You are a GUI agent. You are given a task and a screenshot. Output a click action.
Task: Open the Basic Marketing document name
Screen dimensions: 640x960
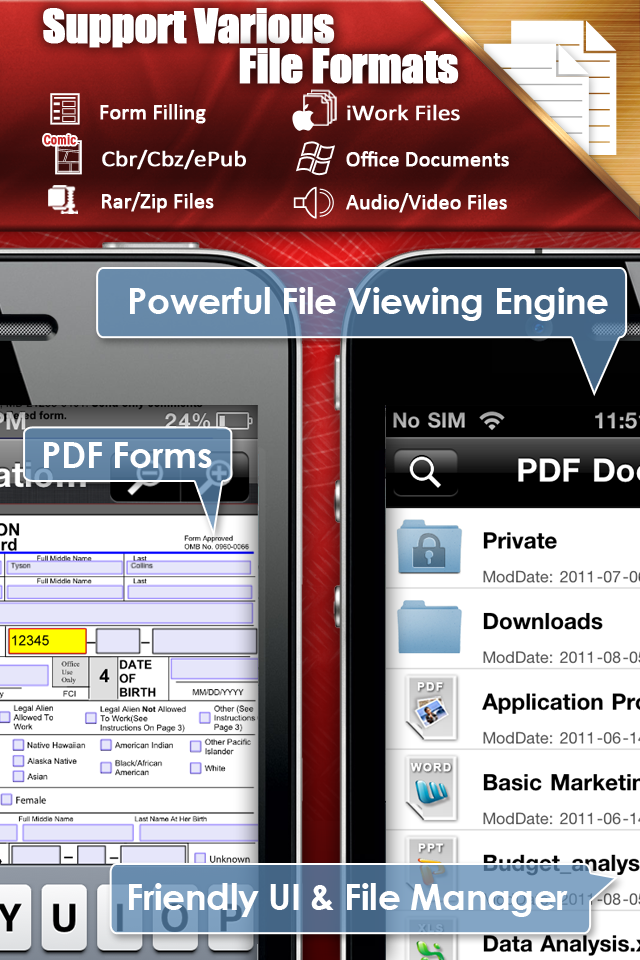click(x=561, y=782)
